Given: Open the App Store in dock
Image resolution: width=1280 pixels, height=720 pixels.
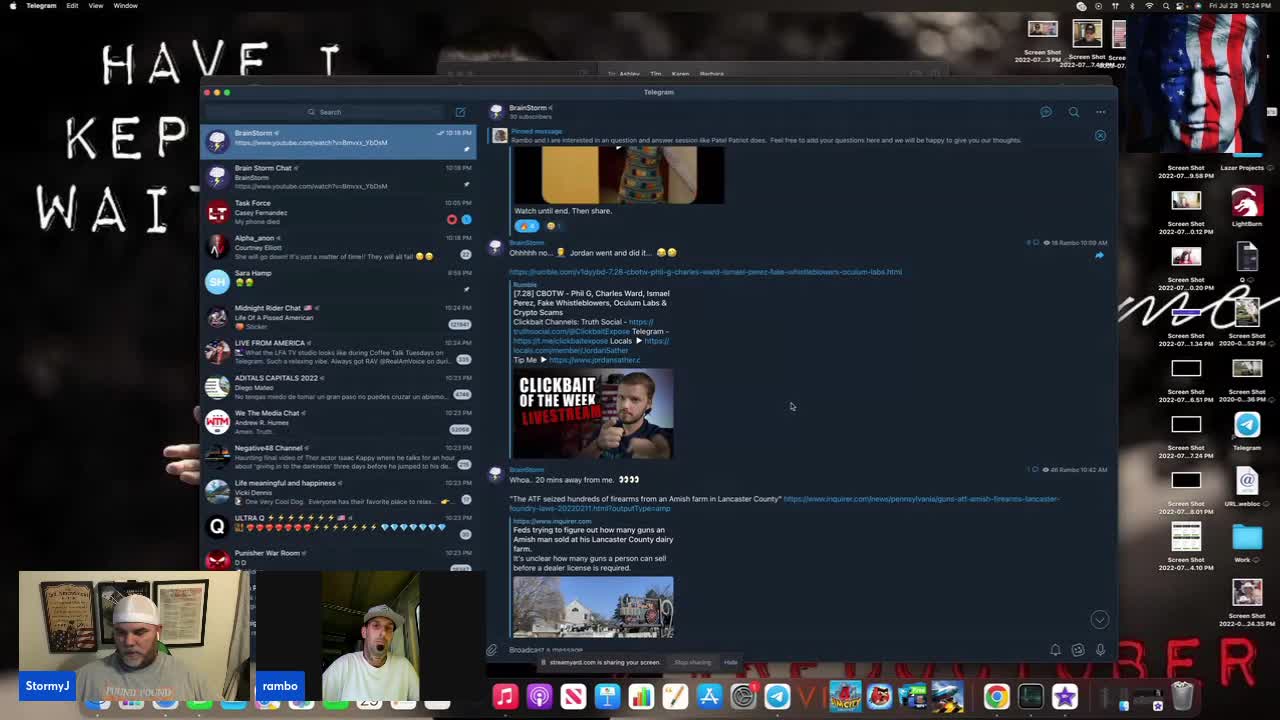Looking at the screenshot, I should click(x=709, y=697).
